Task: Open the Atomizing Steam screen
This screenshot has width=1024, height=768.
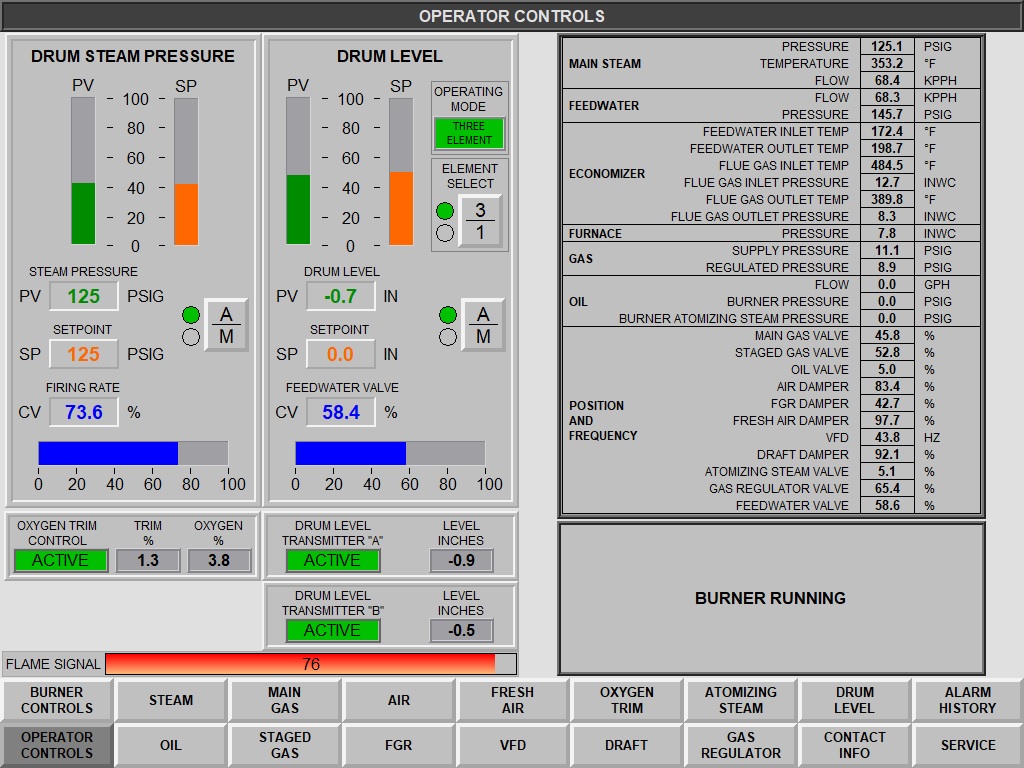Action: pyautogui.click(x=740, y=700)
